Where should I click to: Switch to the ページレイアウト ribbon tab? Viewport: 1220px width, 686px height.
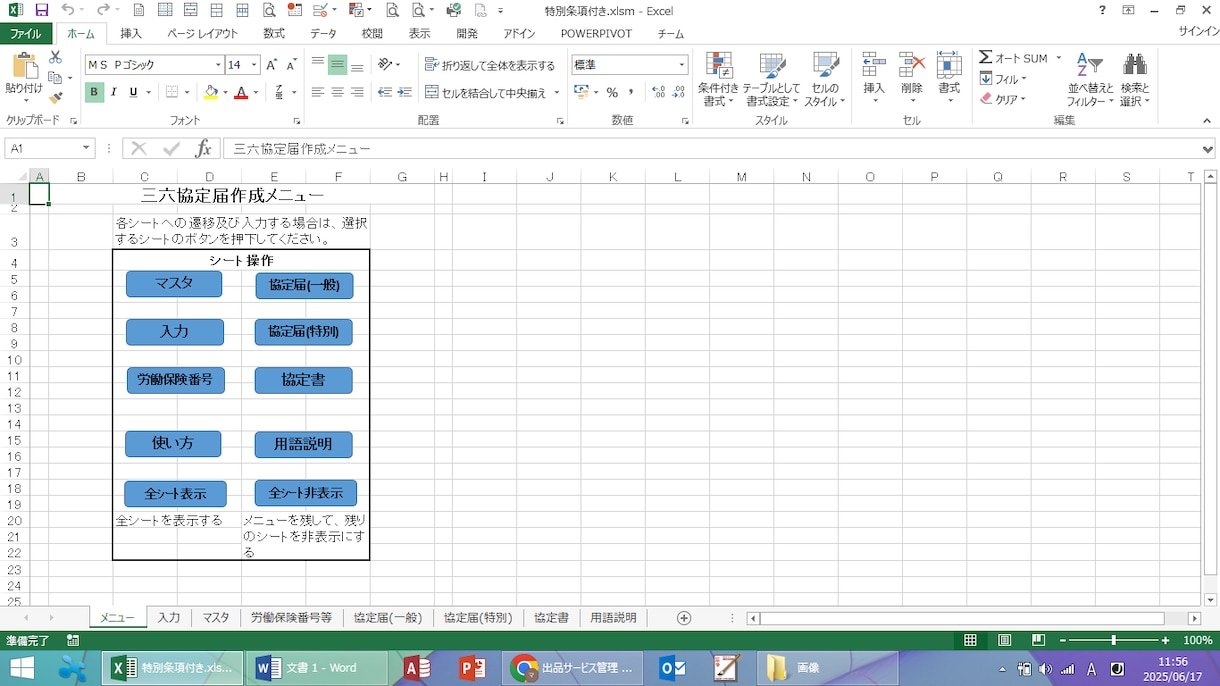click(x=202, y=33)
